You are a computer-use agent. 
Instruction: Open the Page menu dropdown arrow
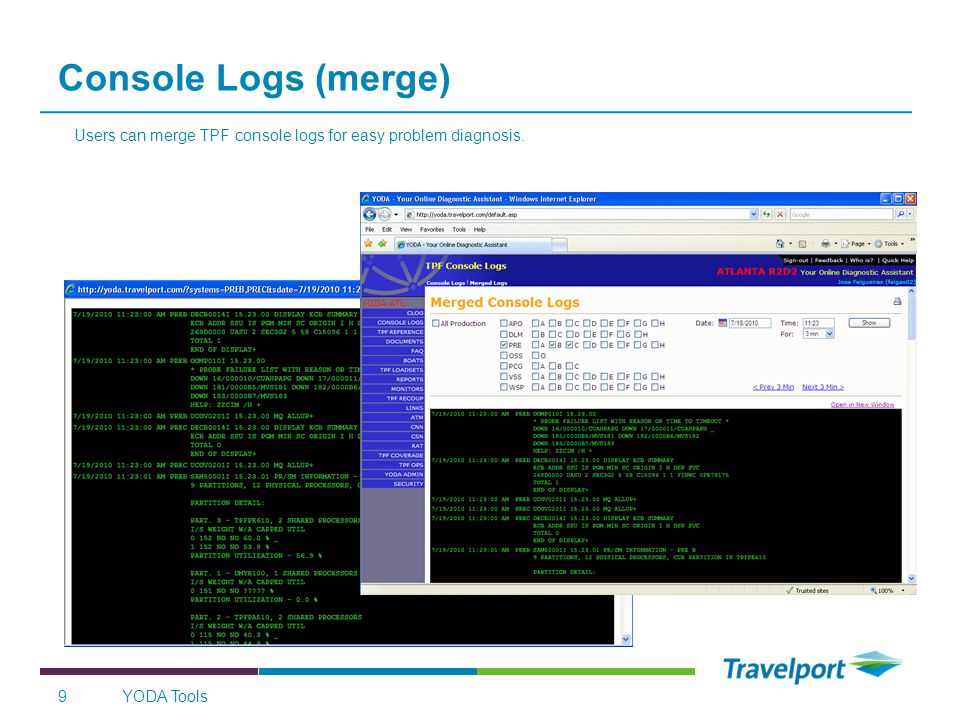pyautogui.click(x=869, y=244)
